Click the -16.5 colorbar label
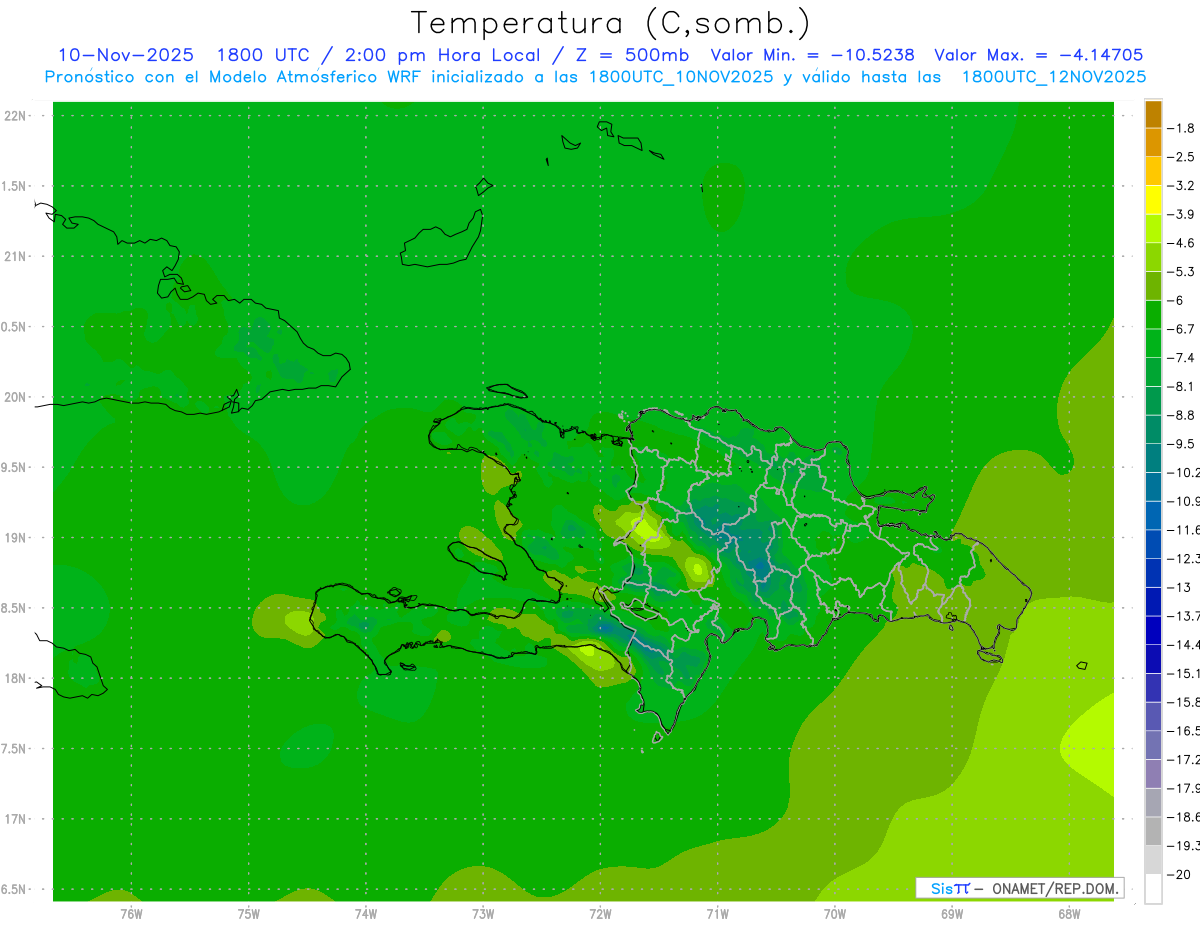The height and width of the screenshot is (927, 1200). (x=1182, y=731)
